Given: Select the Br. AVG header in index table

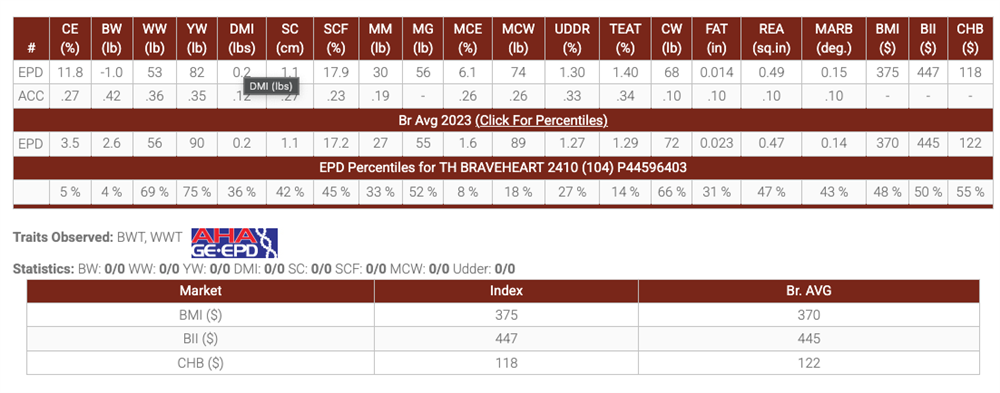Looking at the screenshot, I should point(808,290).
